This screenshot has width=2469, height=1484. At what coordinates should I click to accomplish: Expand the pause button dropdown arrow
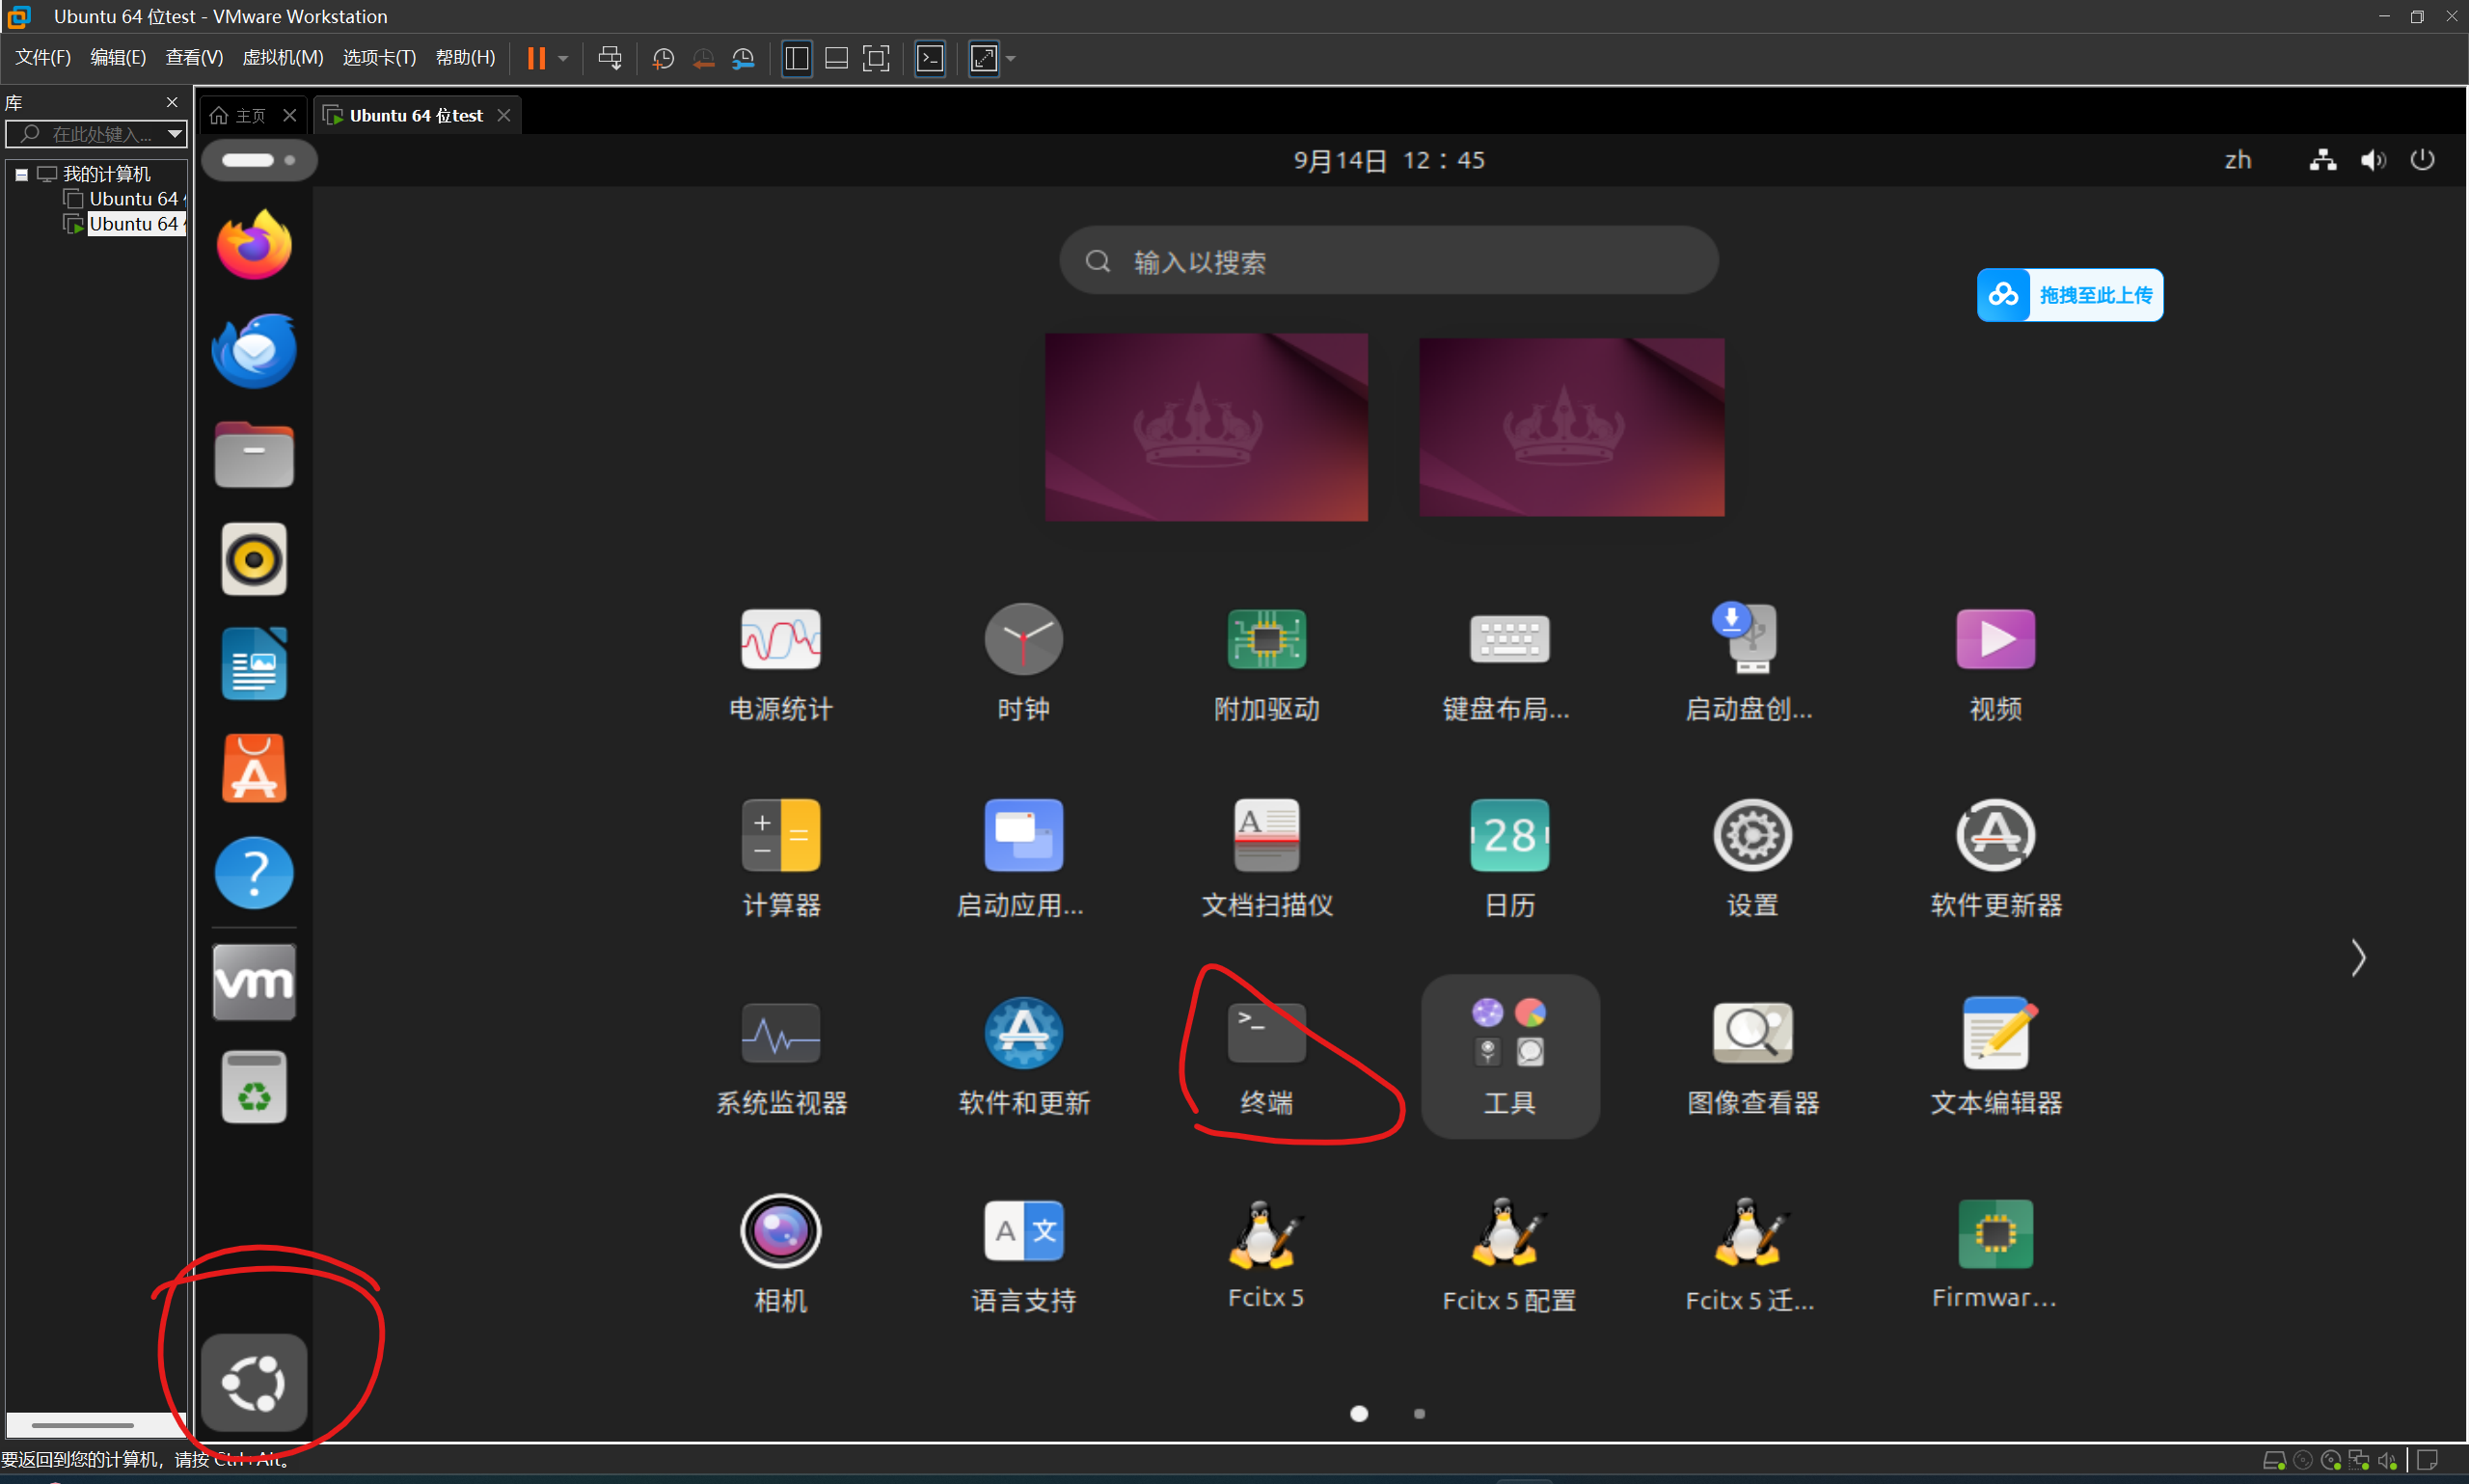tap(563, 58)
